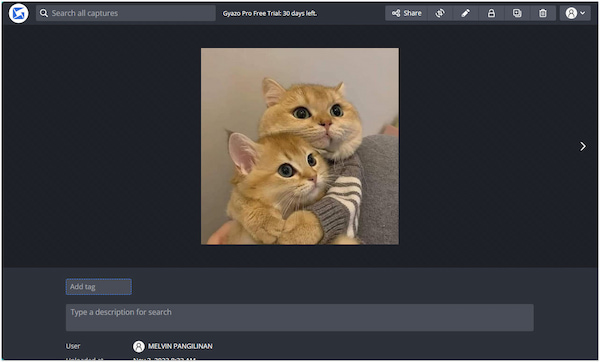Click the description for search box
600x362 pixels.
coord(300,318)
